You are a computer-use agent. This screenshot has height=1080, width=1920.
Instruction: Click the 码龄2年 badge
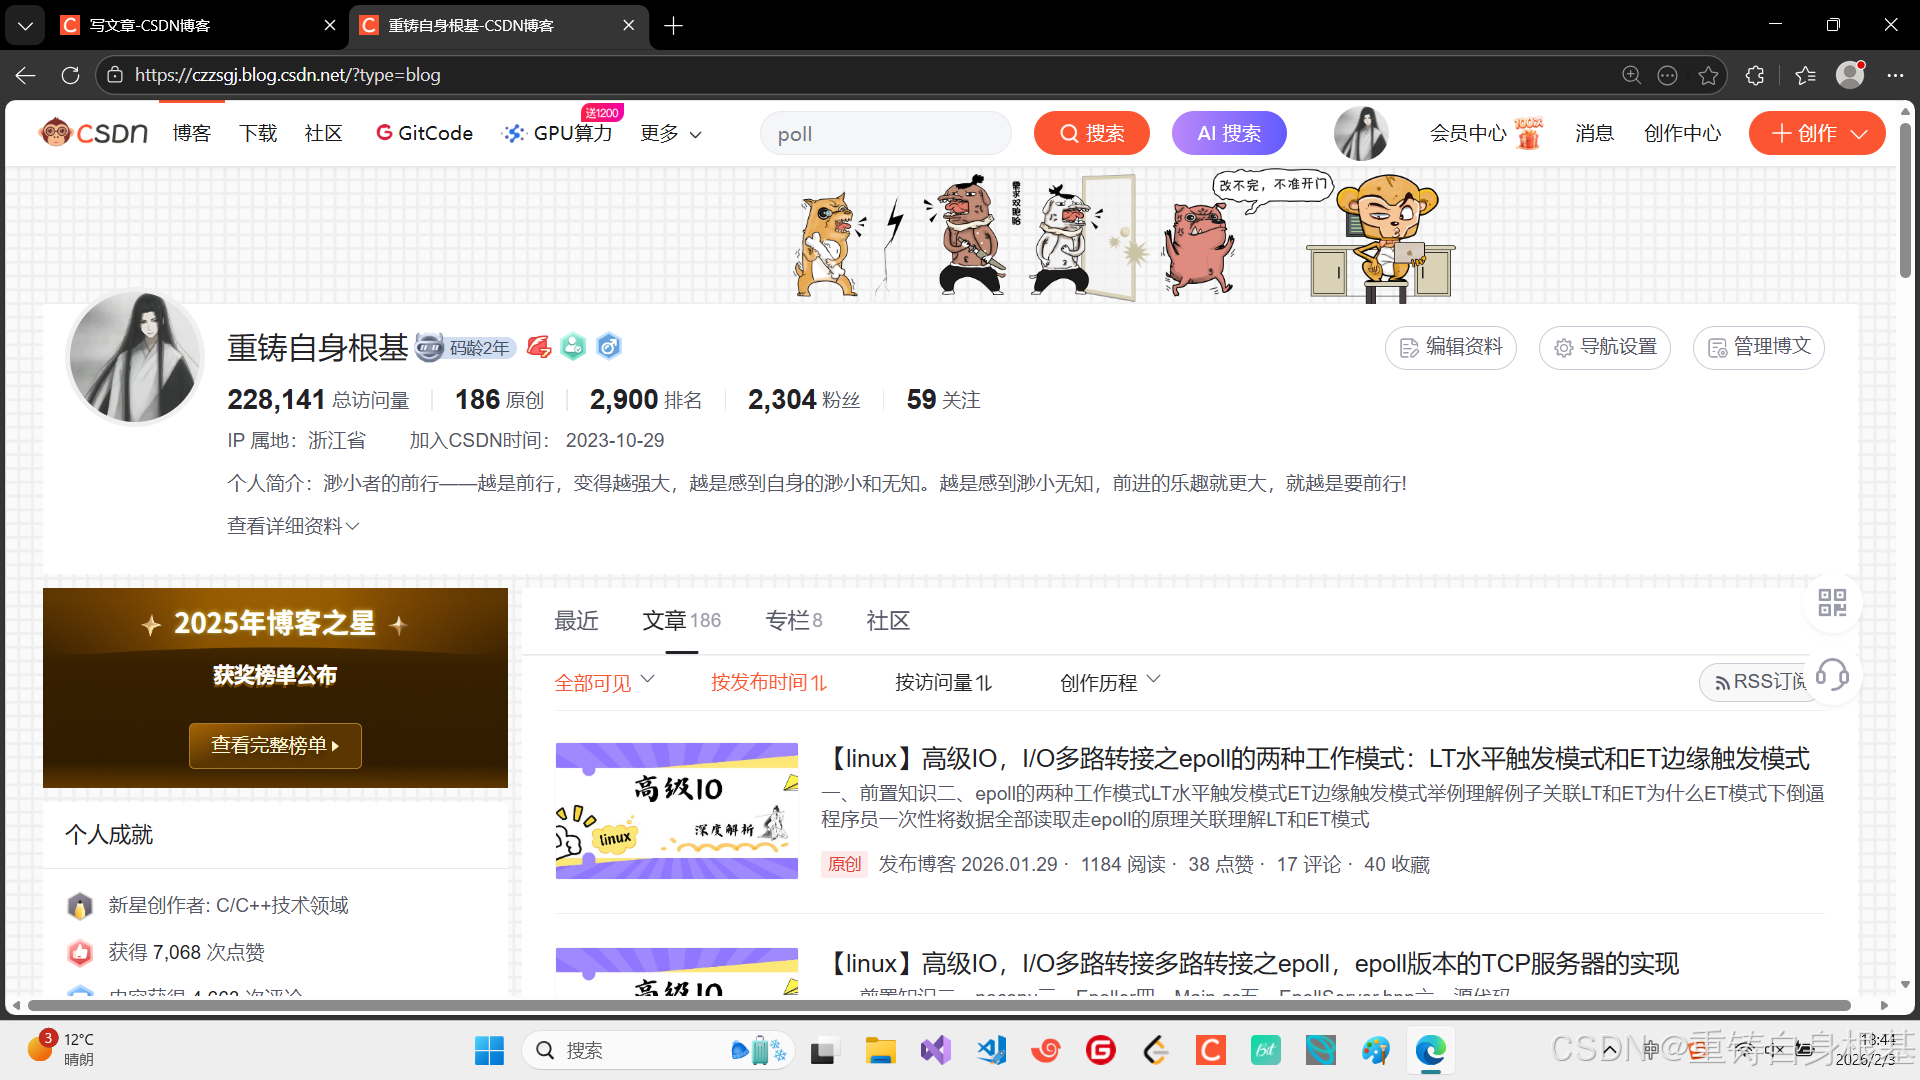tap(465, 347)
